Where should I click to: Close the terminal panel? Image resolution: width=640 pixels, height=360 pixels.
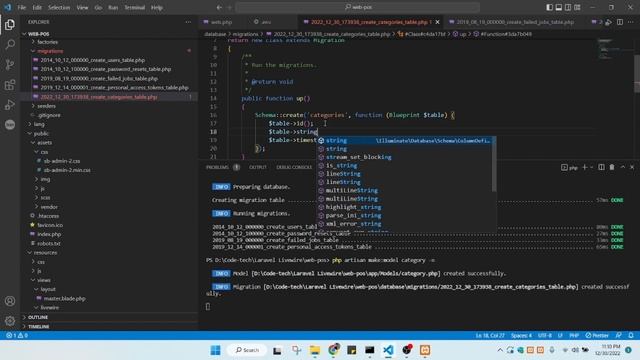pos(632,167)
